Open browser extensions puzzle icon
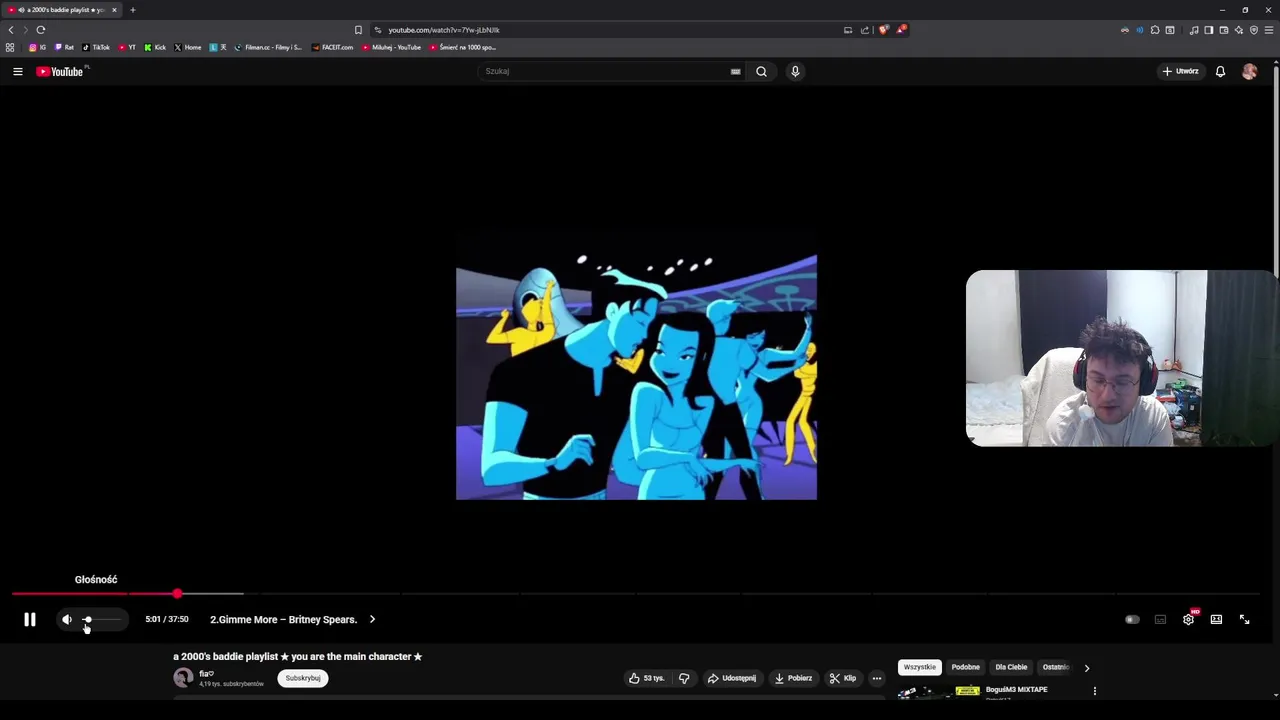1280x720 pixels. (x=1155, y=30)
